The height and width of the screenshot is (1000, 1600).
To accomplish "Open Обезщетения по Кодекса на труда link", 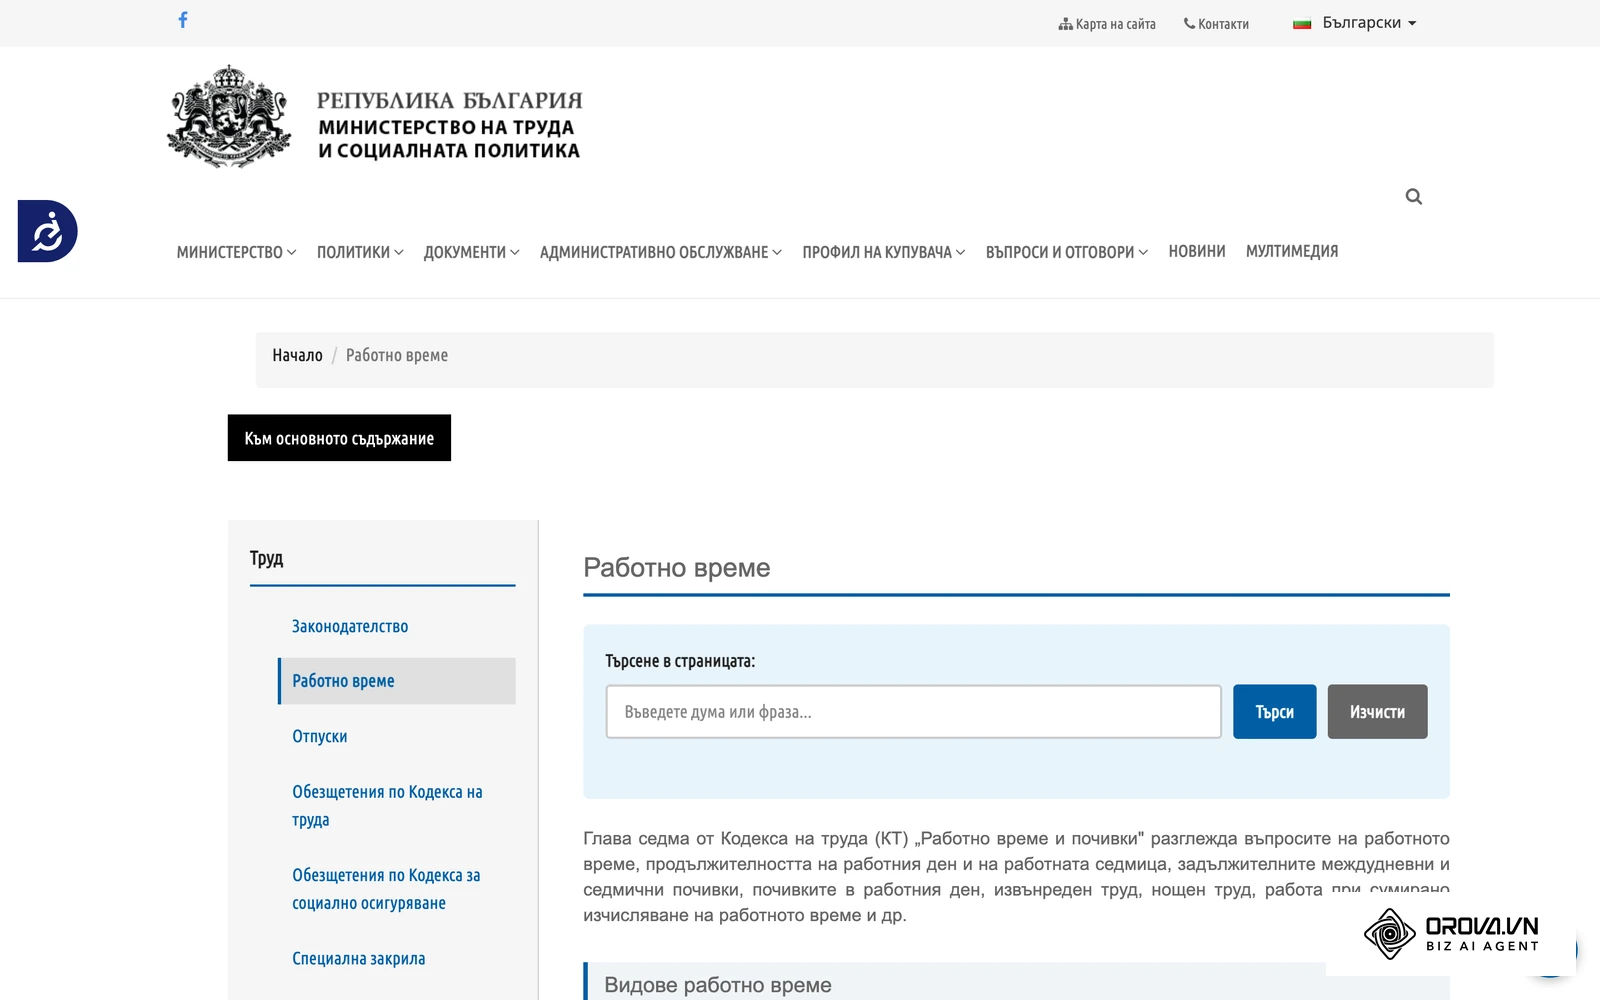I will coord(387,806).
